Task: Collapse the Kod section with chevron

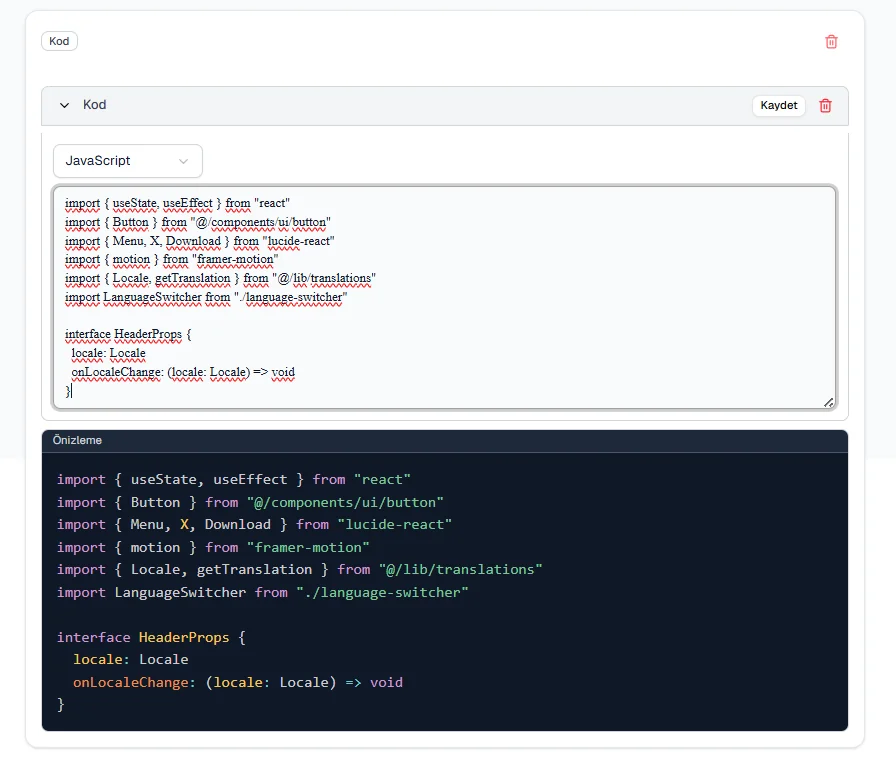Action: [x=65, y=105]
